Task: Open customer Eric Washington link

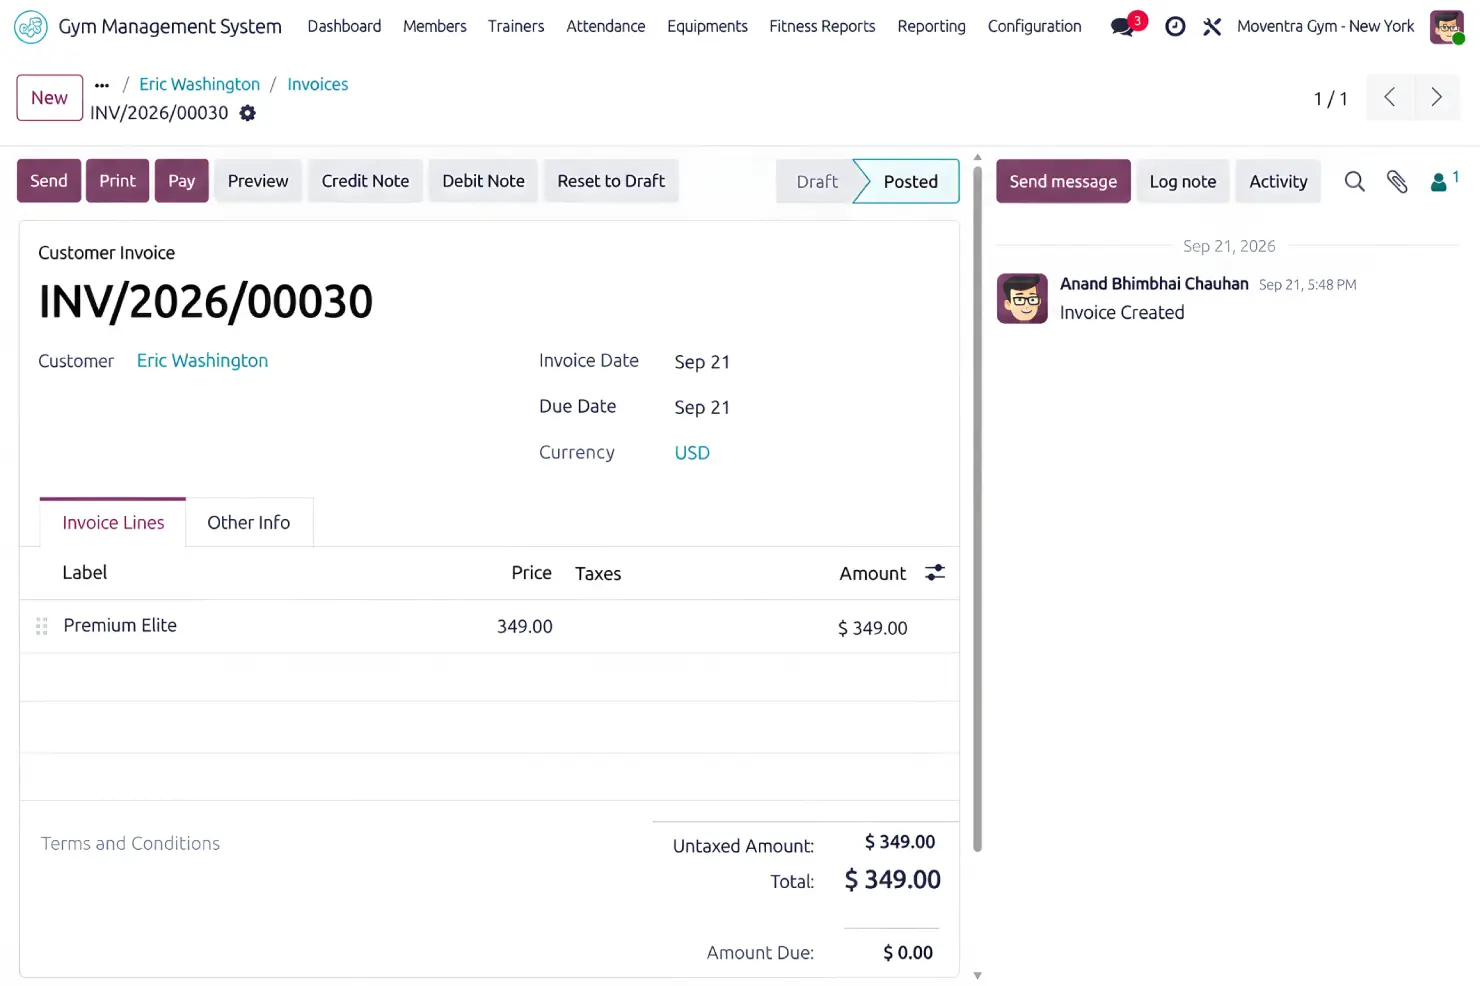Action: click(x=202, y=361)
